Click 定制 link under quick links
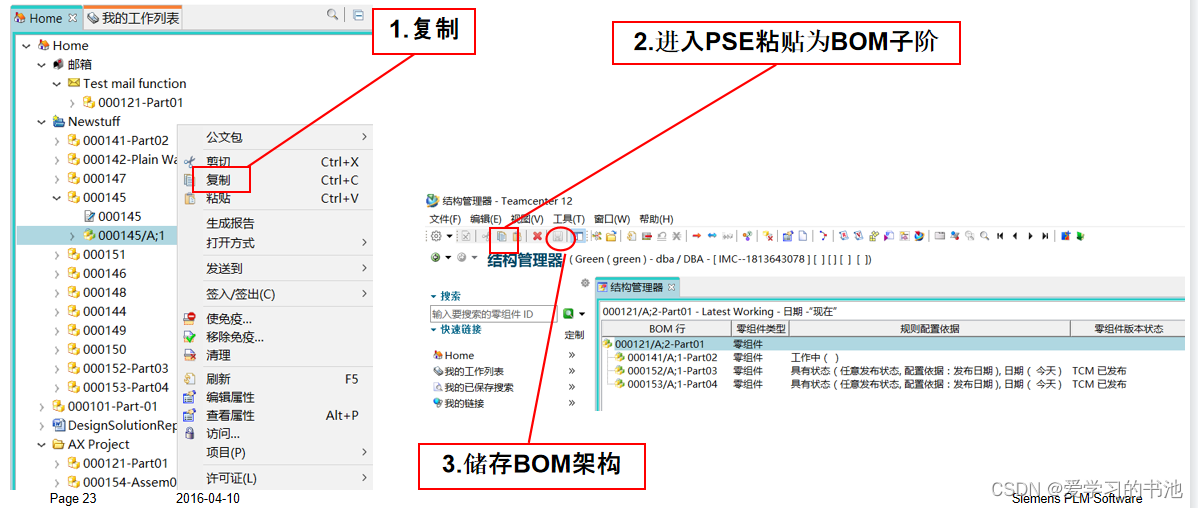 (574, 335)
